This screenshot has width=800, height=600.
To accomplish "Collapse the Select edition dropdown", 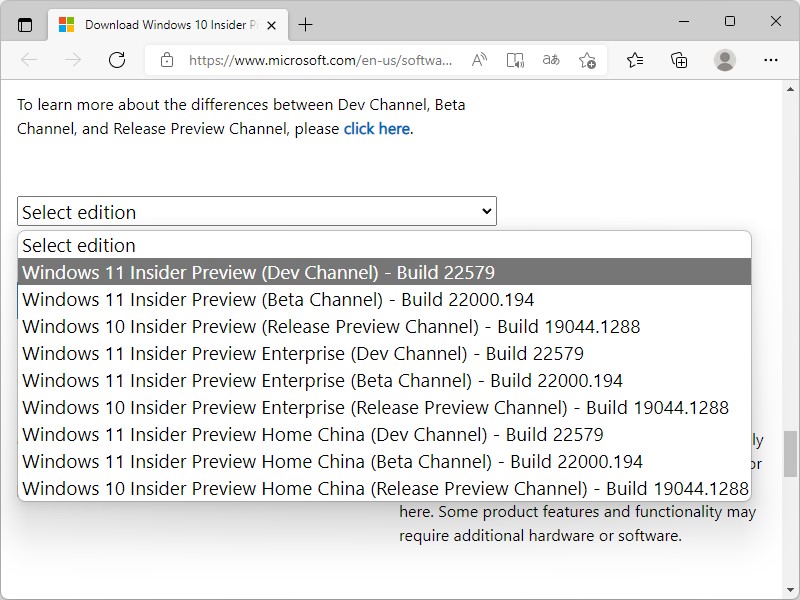I will [x=256, y=212].
